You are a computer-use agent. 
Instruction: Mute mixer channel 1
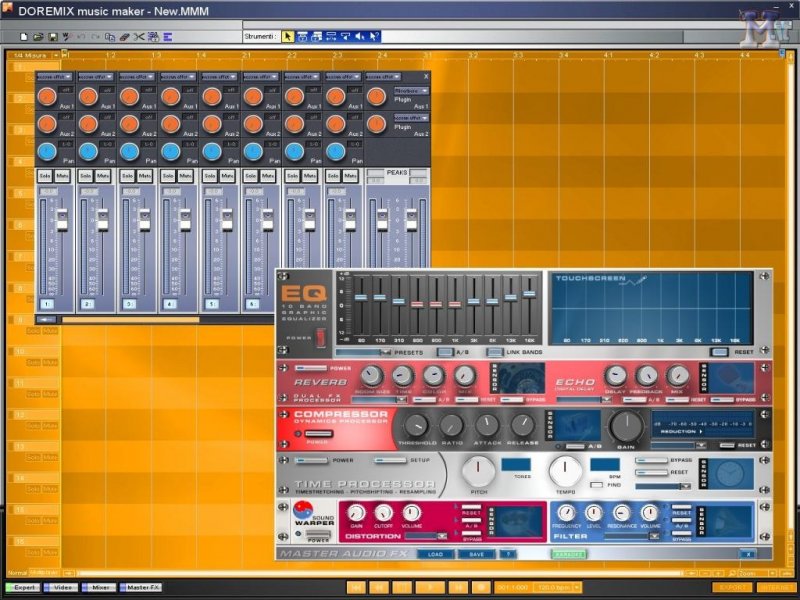62,175
